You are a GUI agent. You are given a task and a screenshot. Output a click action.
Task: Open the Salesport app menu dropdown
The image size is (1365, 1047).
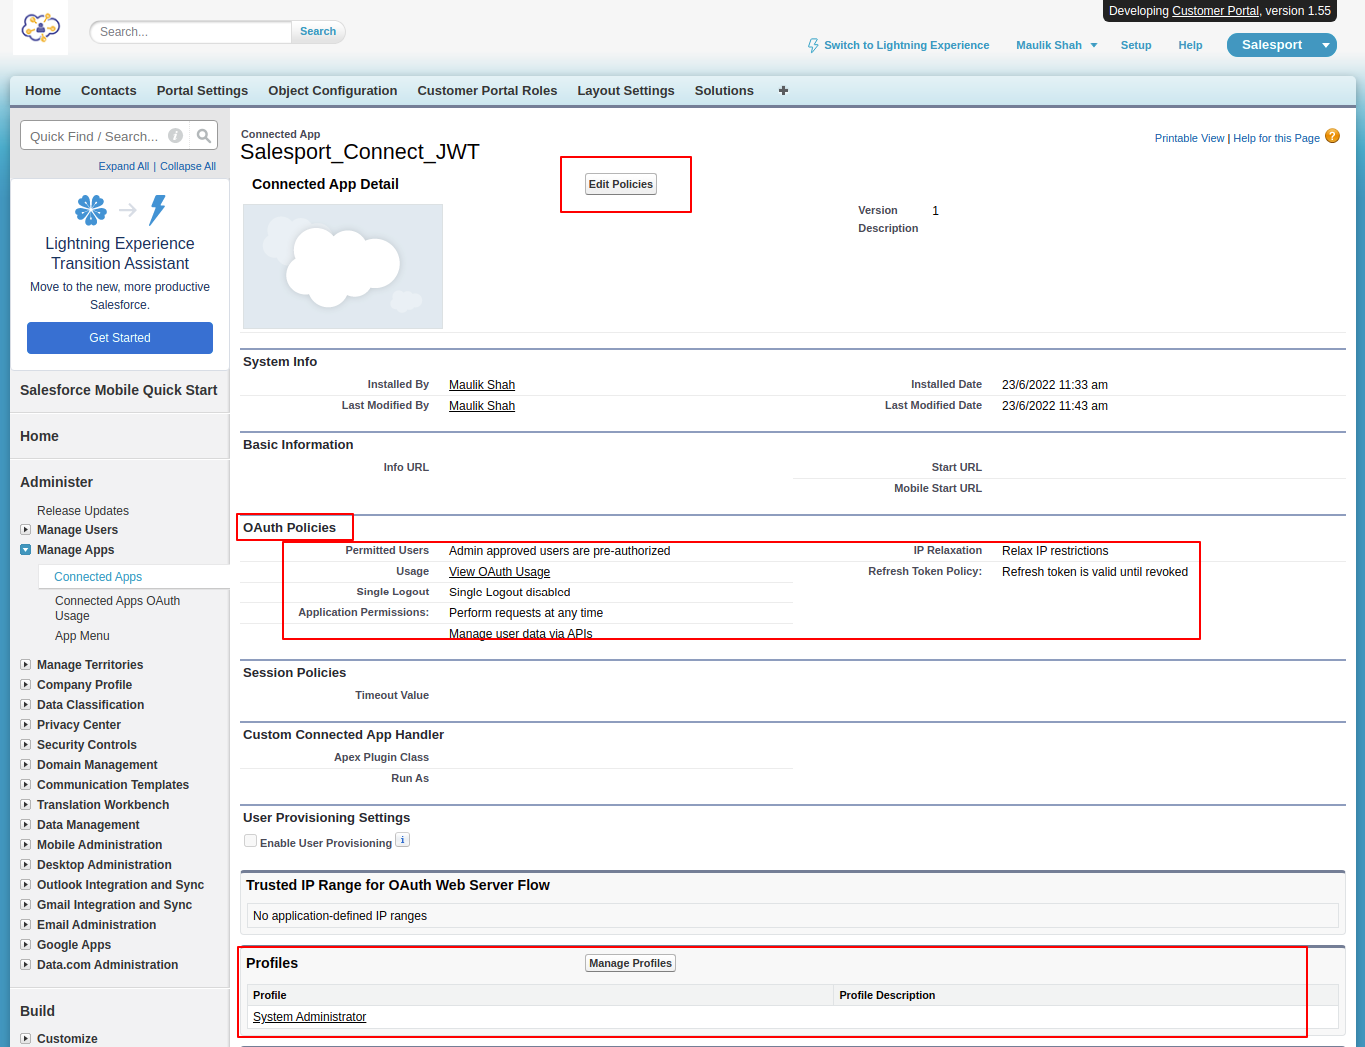(x=1326, y=45)
